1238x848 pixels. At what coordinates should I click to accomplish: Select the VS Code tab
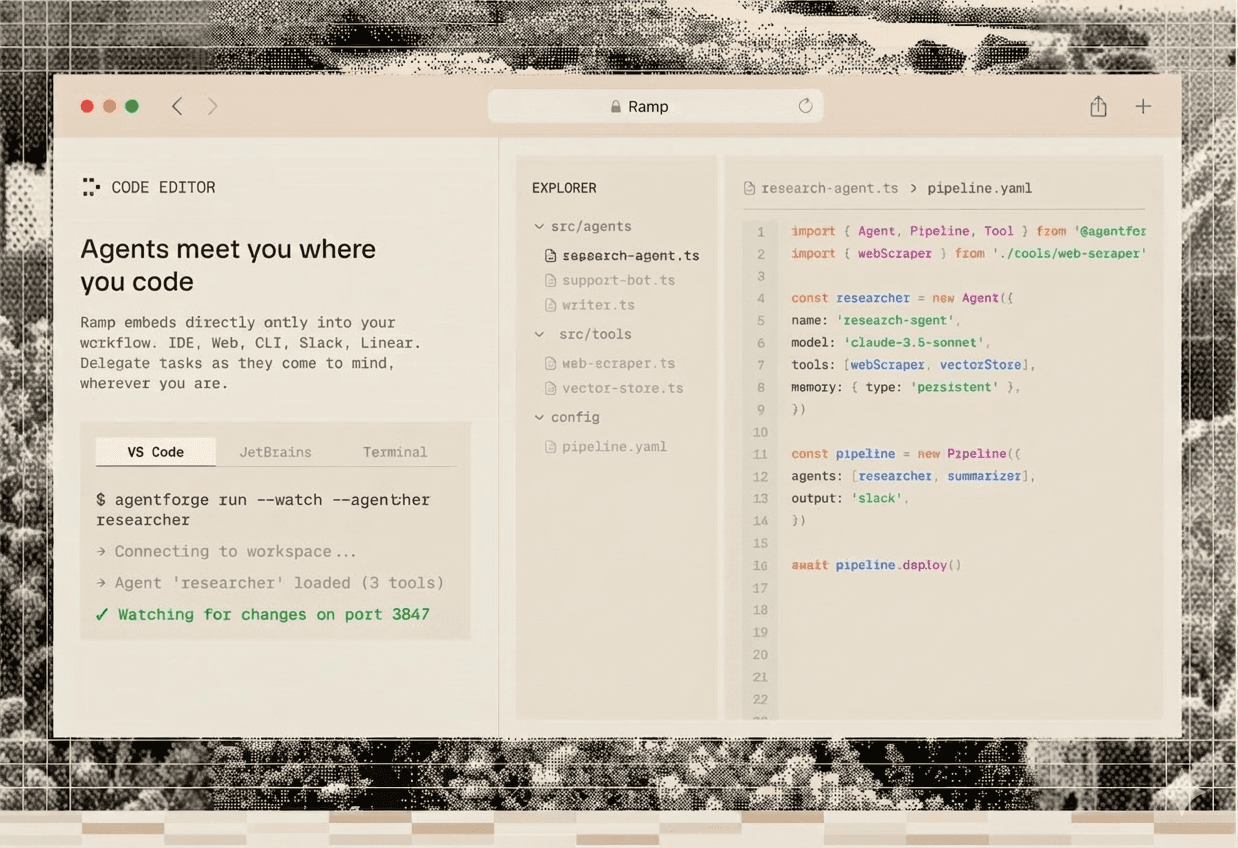156,452
